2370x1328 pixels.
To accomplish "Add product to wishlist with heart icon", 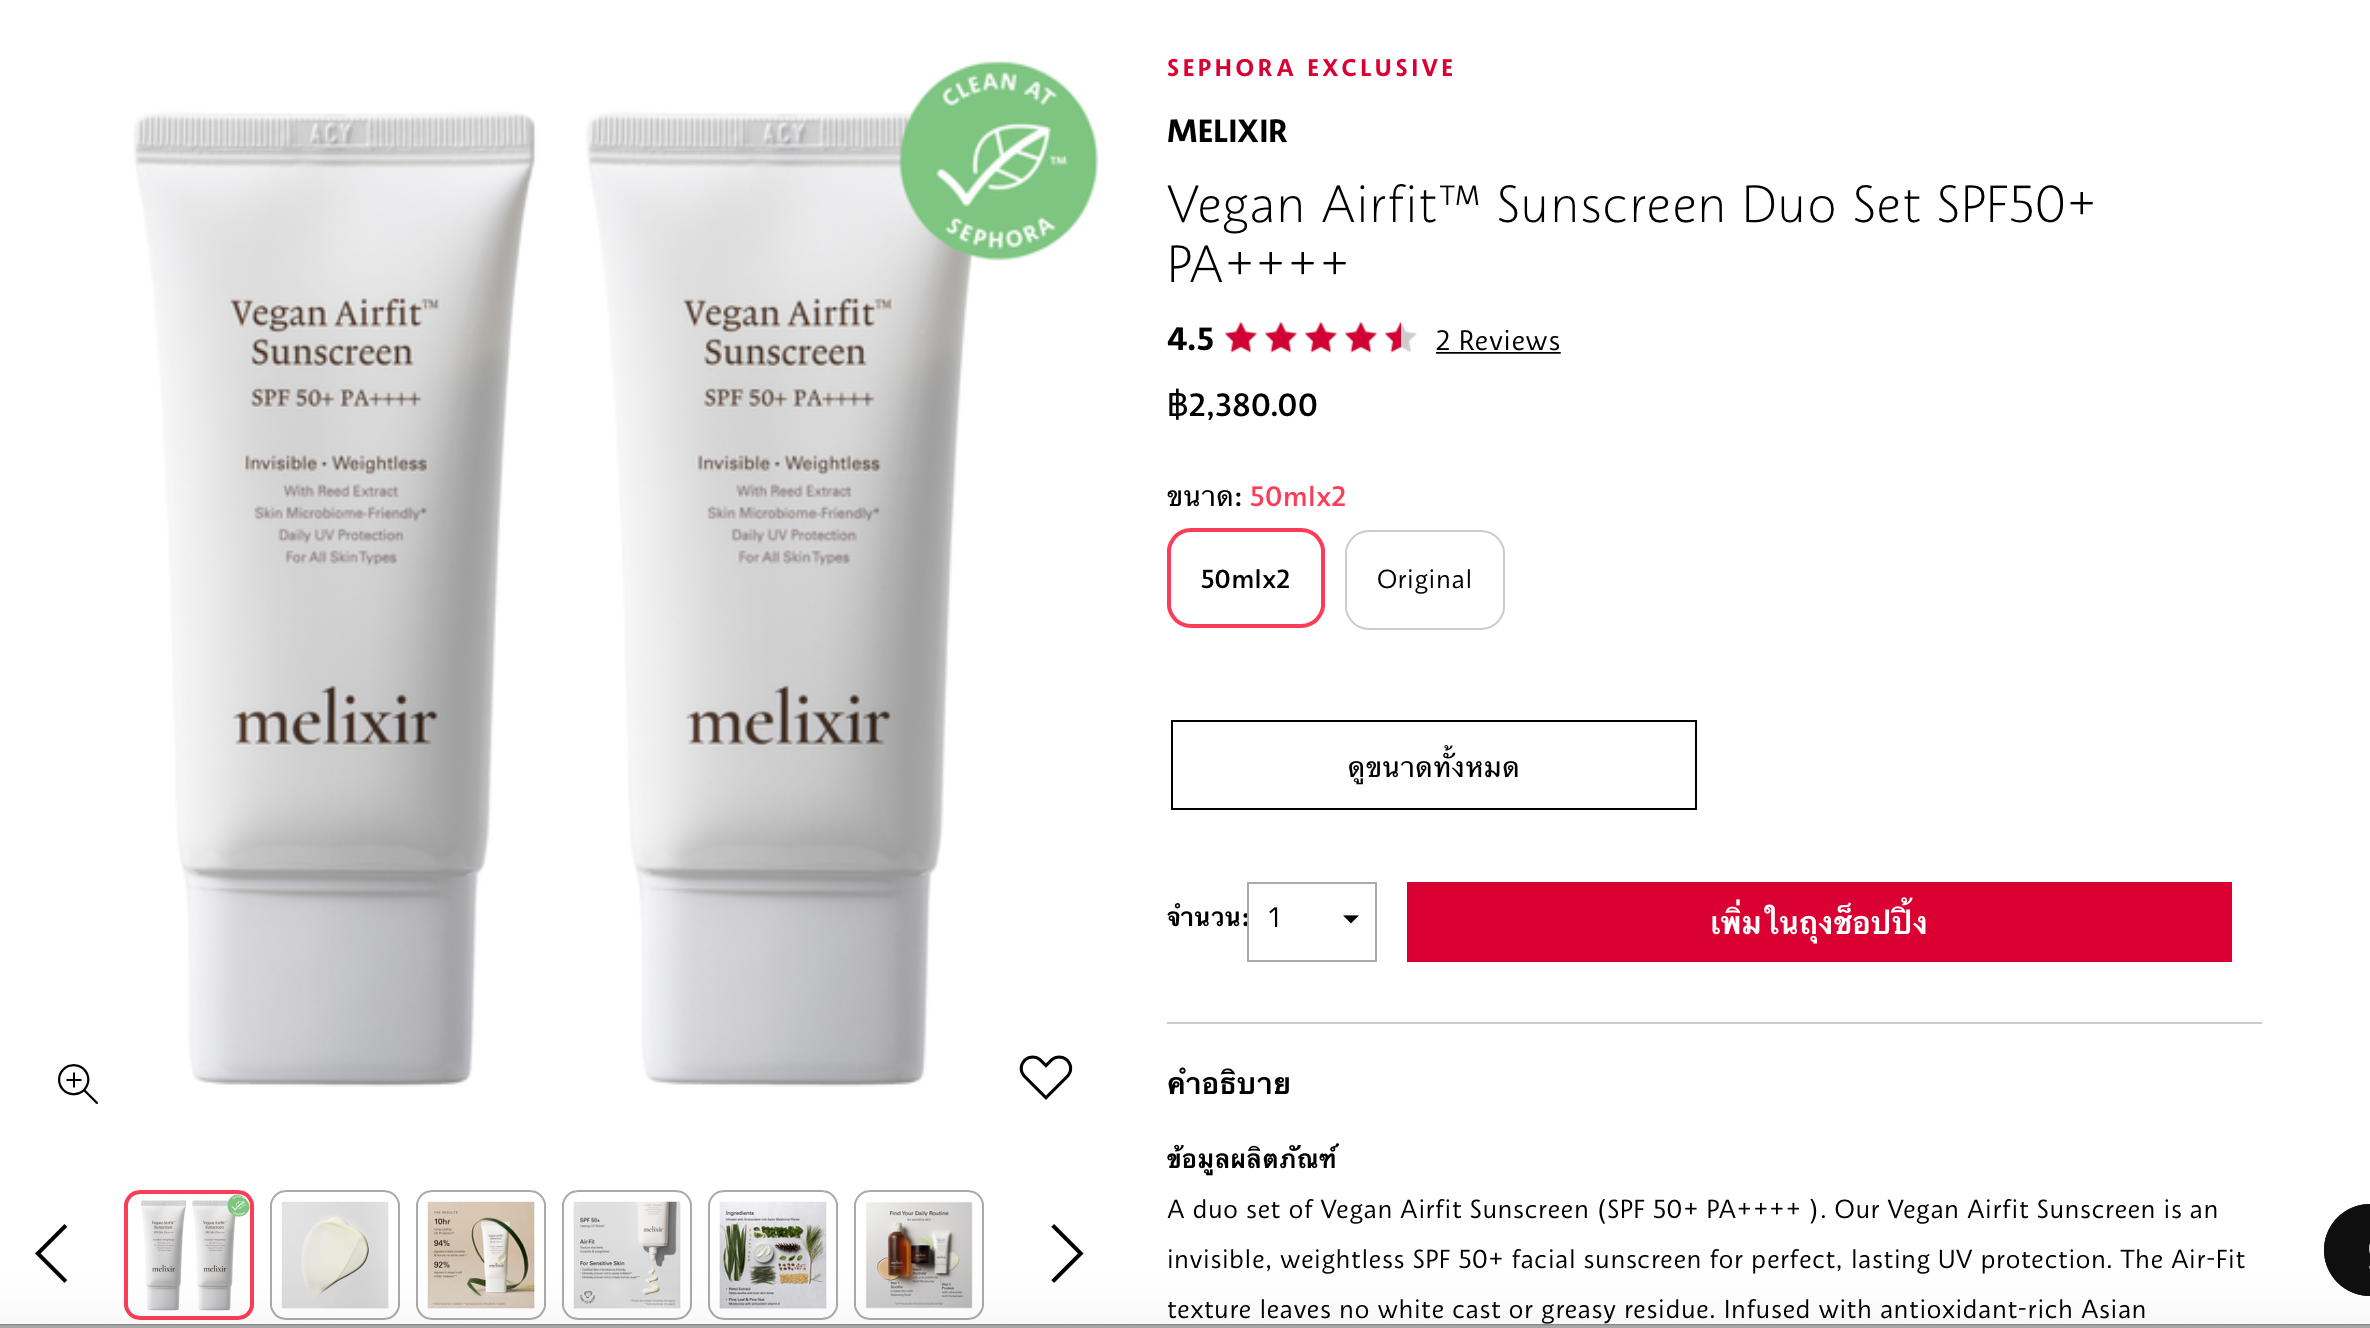I will pyautogui.click(x=1045, y=1077).
